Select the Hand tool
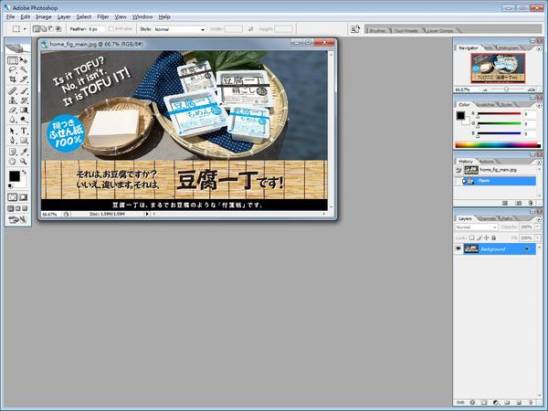This screenshot has width=548, height=411. coord(13,161)
